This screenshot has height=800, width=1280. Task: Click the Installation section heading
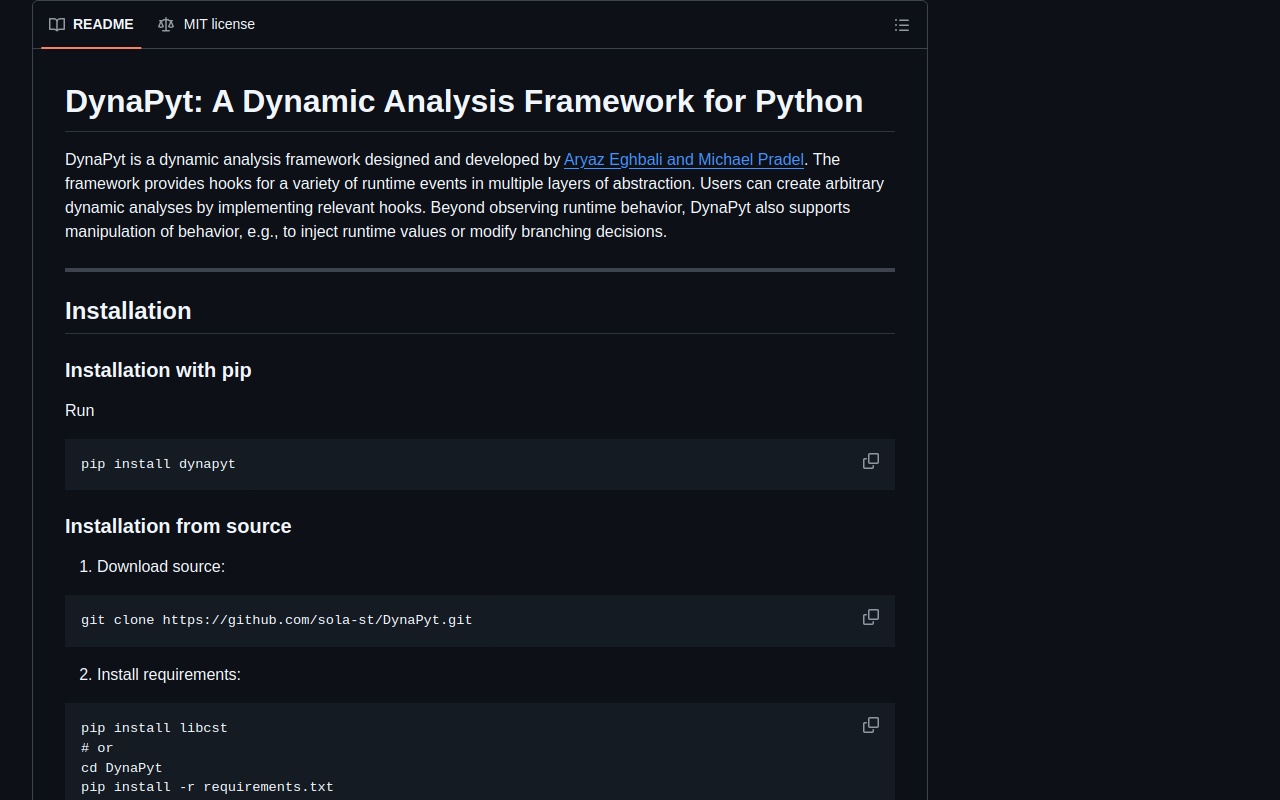pos(128,311)
